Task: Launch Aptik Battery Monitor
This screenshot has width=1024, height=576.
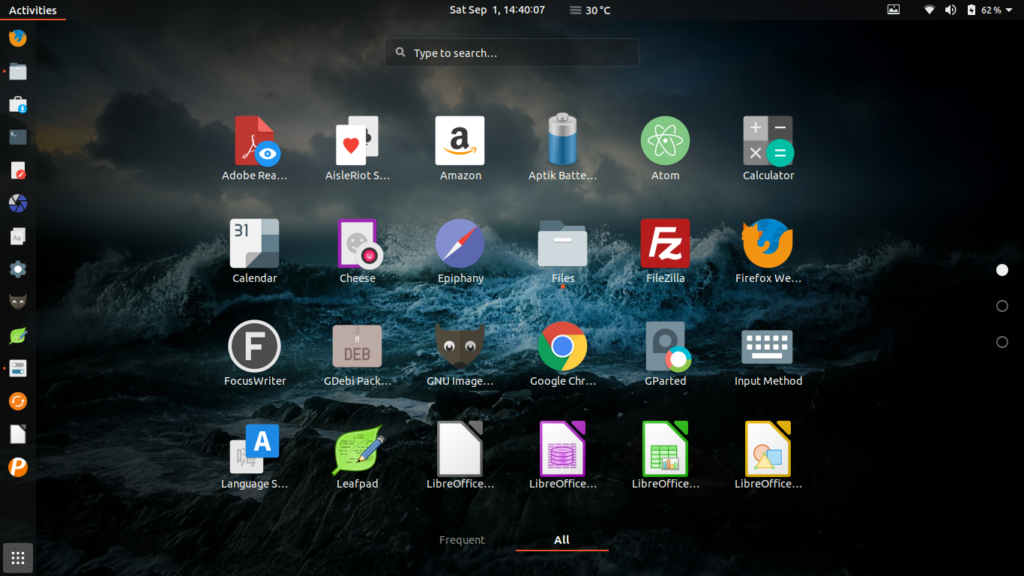Action: tap(562, 148)
